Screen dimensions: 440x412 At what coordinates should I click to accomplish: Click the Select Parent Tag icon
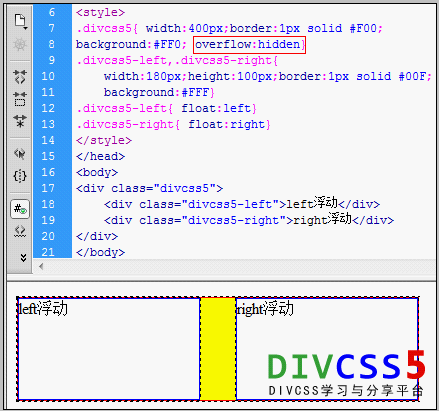(x=20, y=154)
